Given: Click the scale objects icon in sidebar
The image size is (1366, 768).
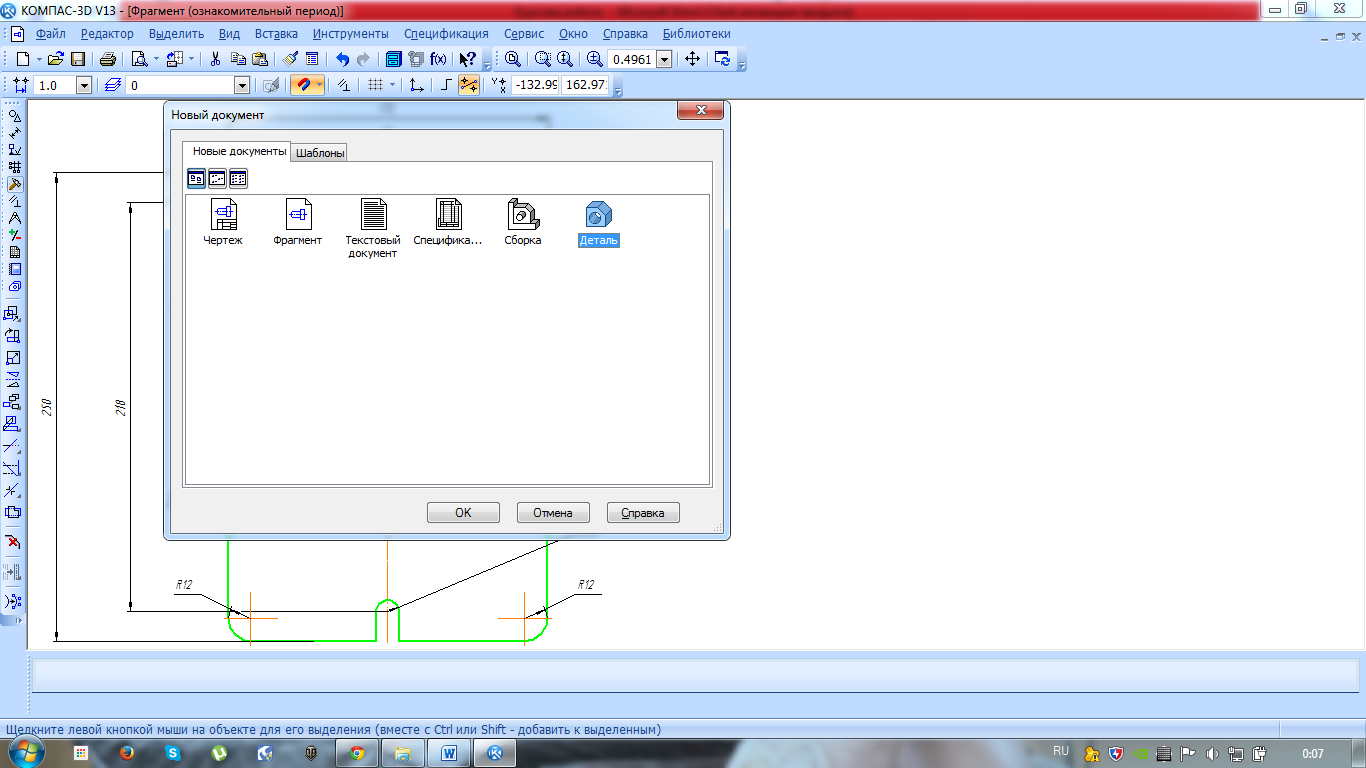Looking at the screenshot, I should [13, 358].
